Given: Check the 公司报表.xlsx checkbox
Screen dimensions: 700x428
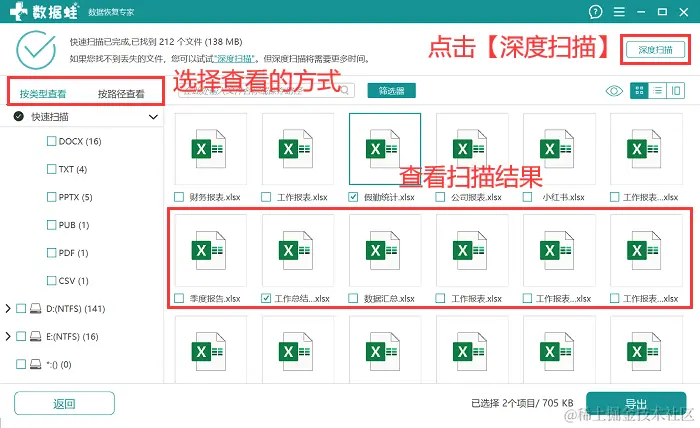Looking at the screenshot, I should click(x=440, y=197).
